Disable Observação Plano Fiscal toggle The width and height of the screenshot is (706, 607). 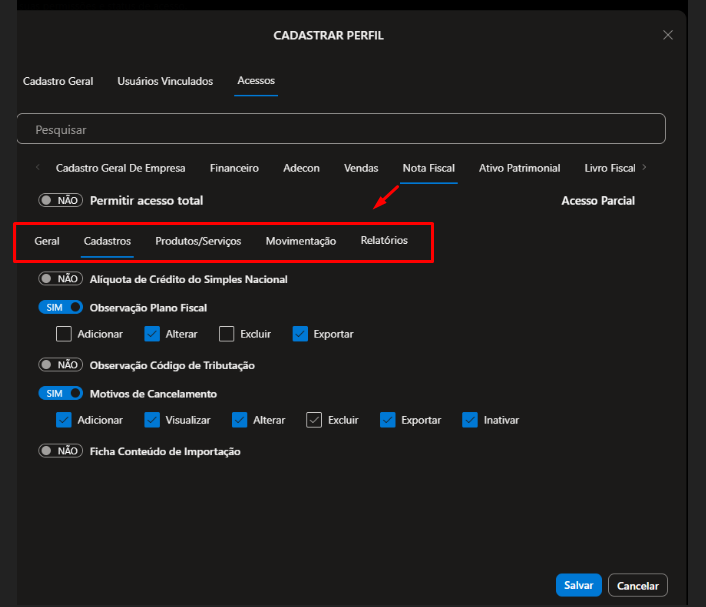coord(60,308)
